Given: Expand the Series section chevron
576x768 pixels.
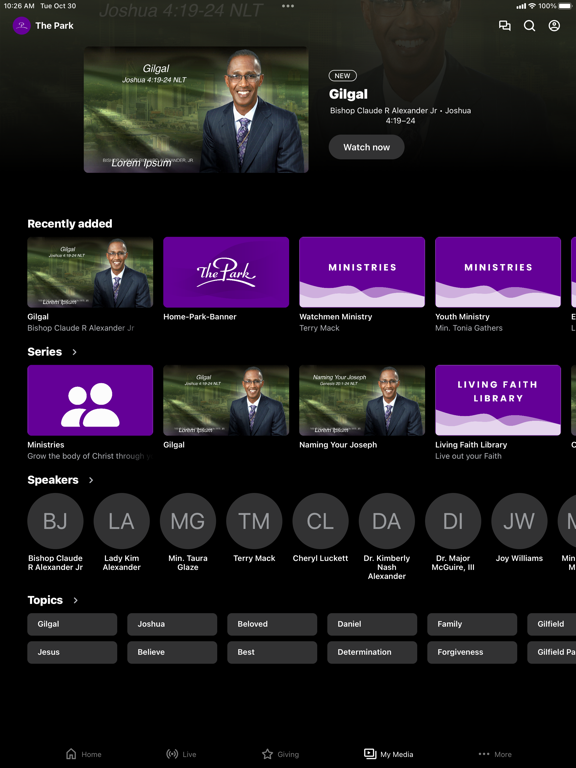Looking at the screenshot, I should tap(74, 352).
